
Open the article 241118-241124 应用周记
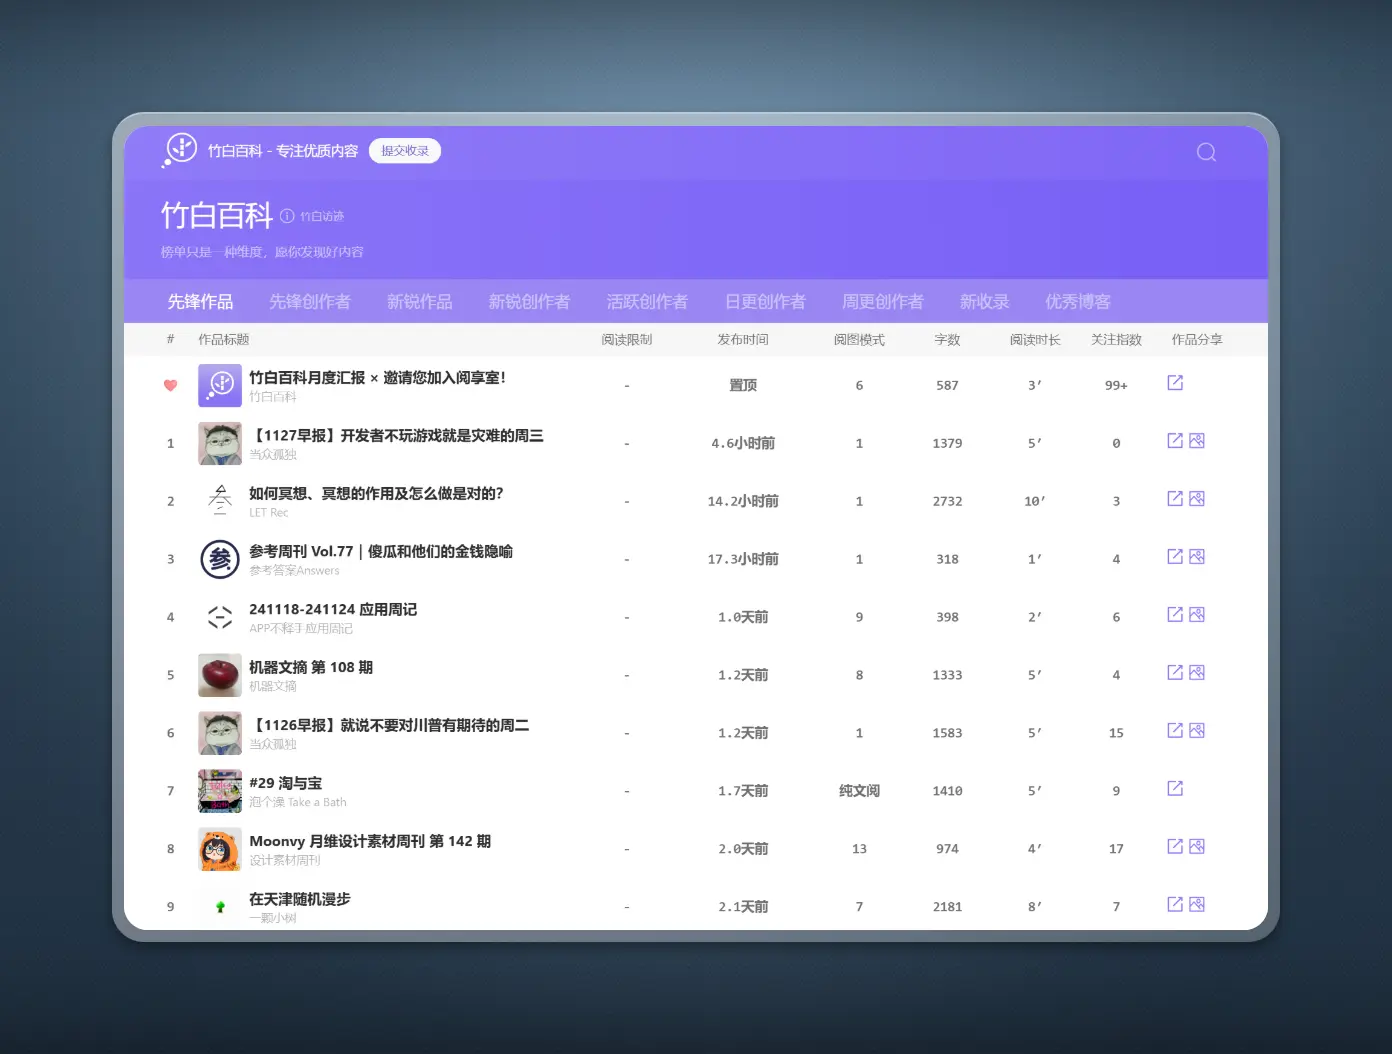(333, 609)
